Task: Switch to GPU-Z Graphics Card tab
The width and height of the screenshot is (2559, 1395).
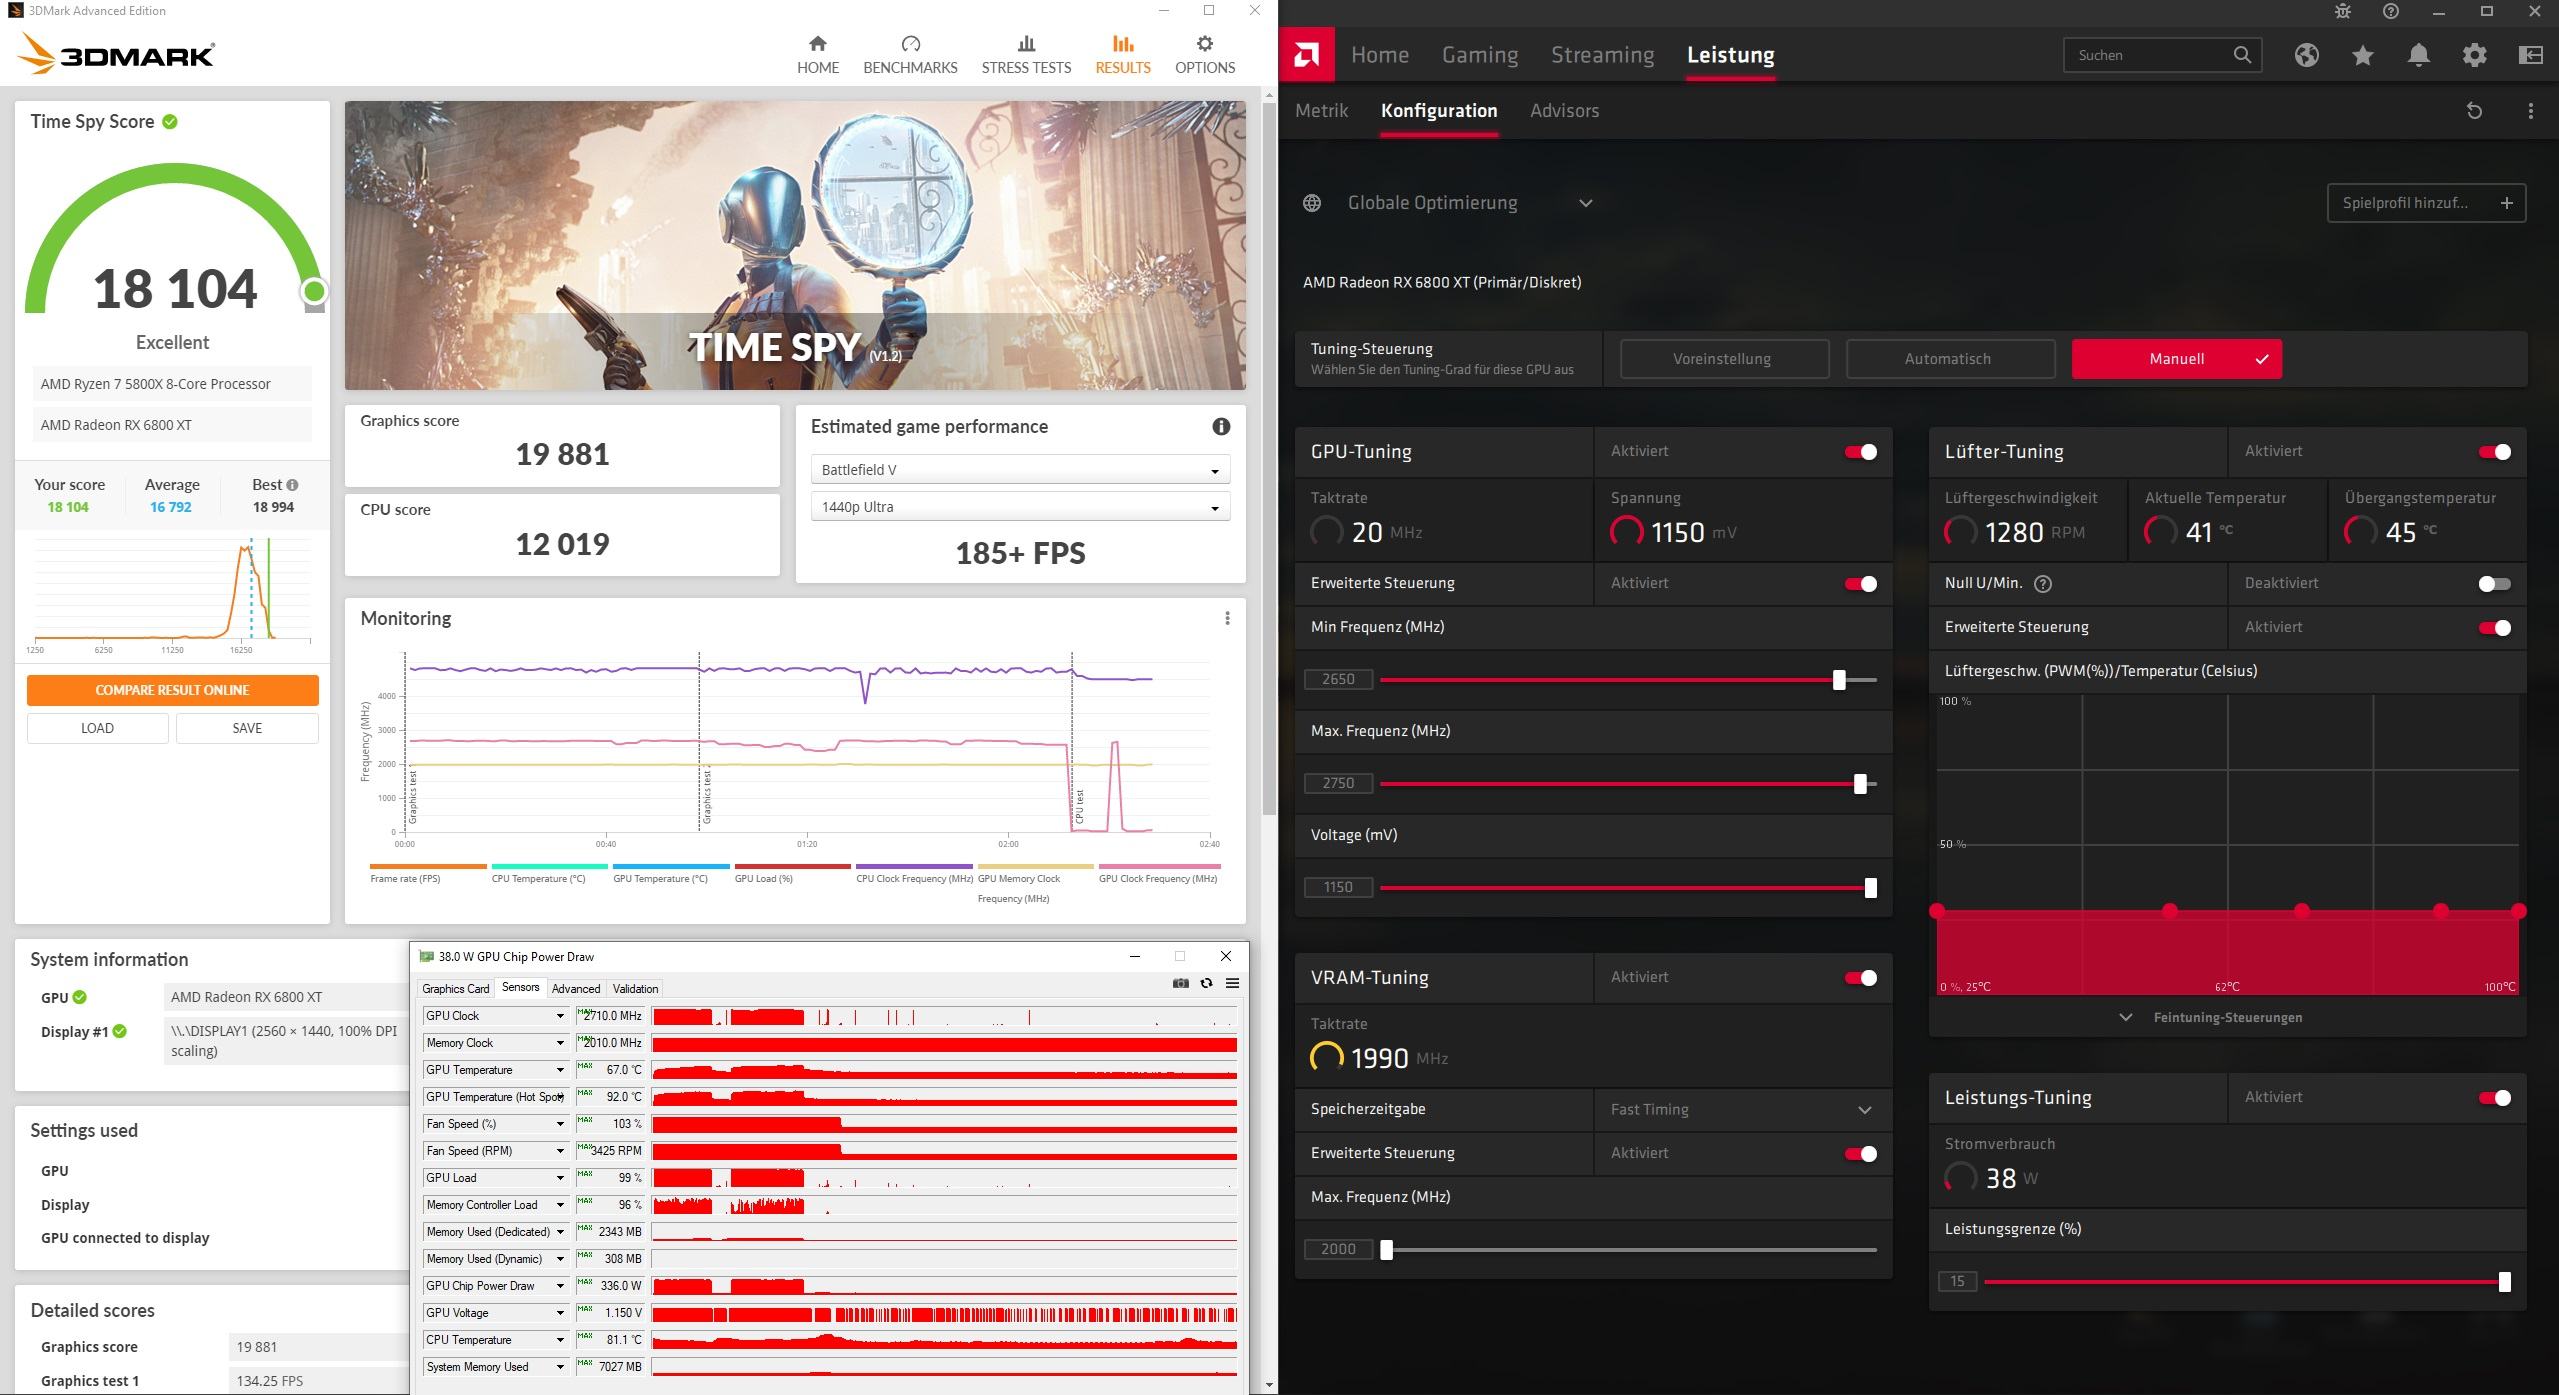Action: point(456,989)
